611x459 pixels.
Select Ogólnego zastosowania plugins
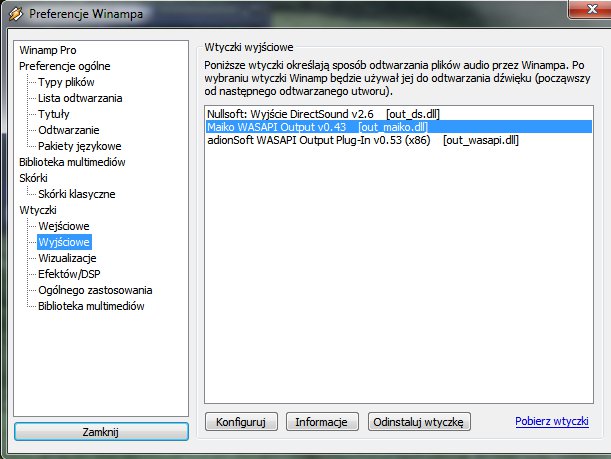point(95,290)
